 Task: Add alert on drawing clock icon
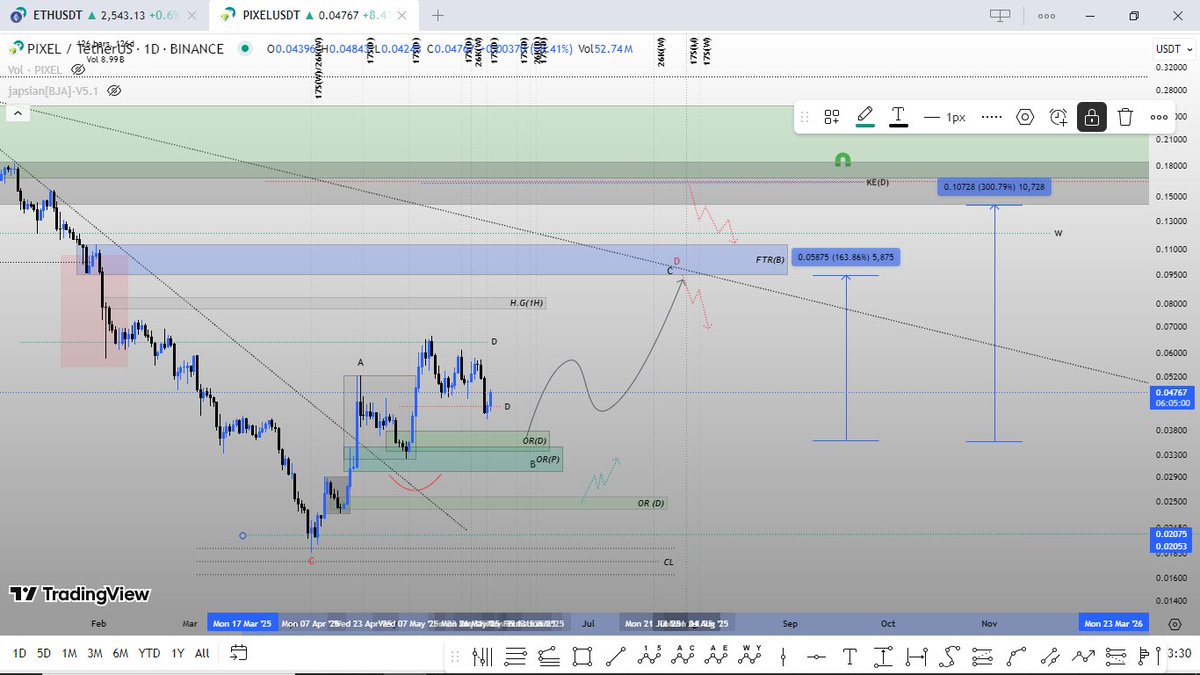coord(1059,117)
